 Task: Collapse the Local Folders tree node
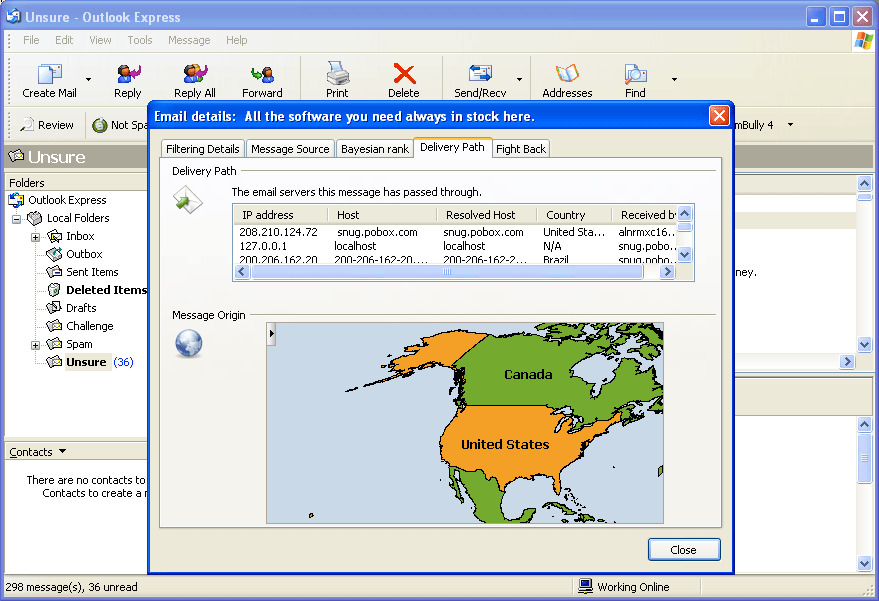(17, 219)
